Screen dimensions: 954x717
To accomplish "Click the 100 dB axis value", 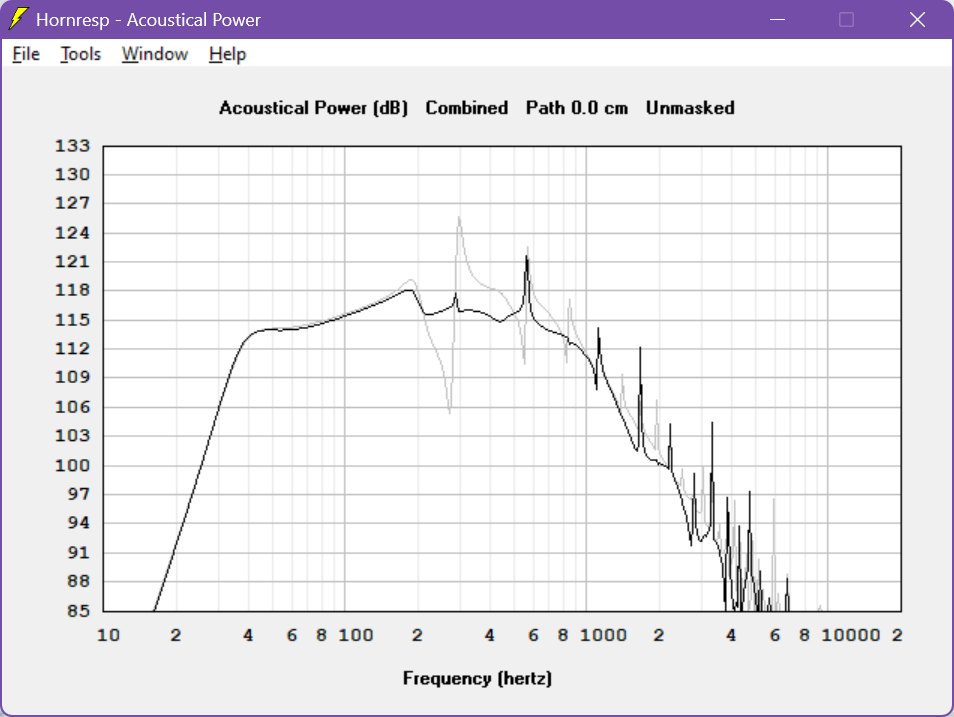I will pos(72,466).
